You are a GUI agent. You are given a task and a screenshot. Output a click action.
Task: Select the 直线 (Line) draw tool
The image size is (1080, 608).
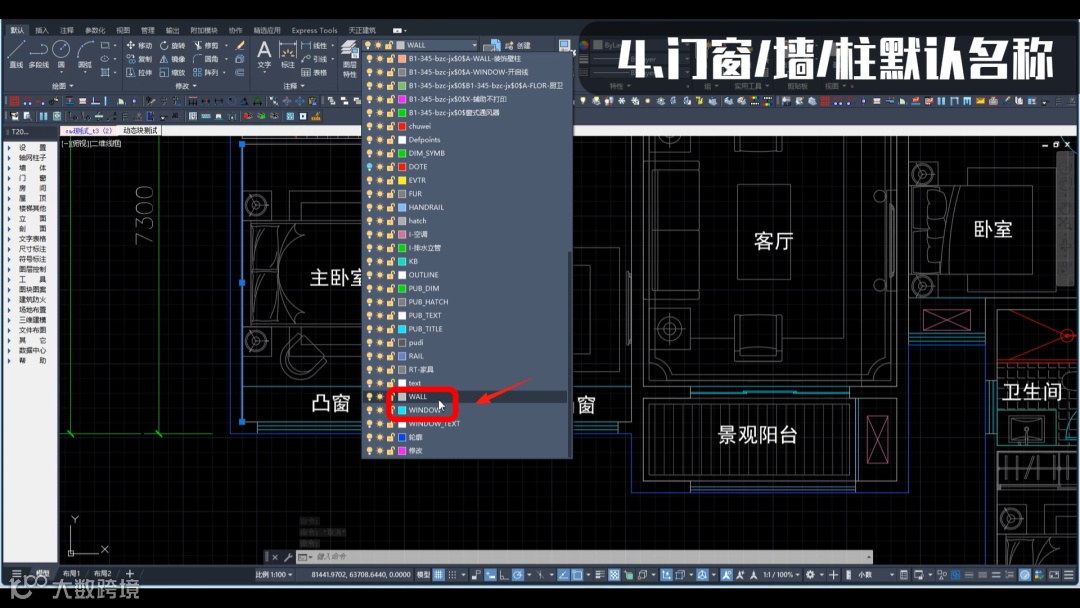click(x=16, y=54)
